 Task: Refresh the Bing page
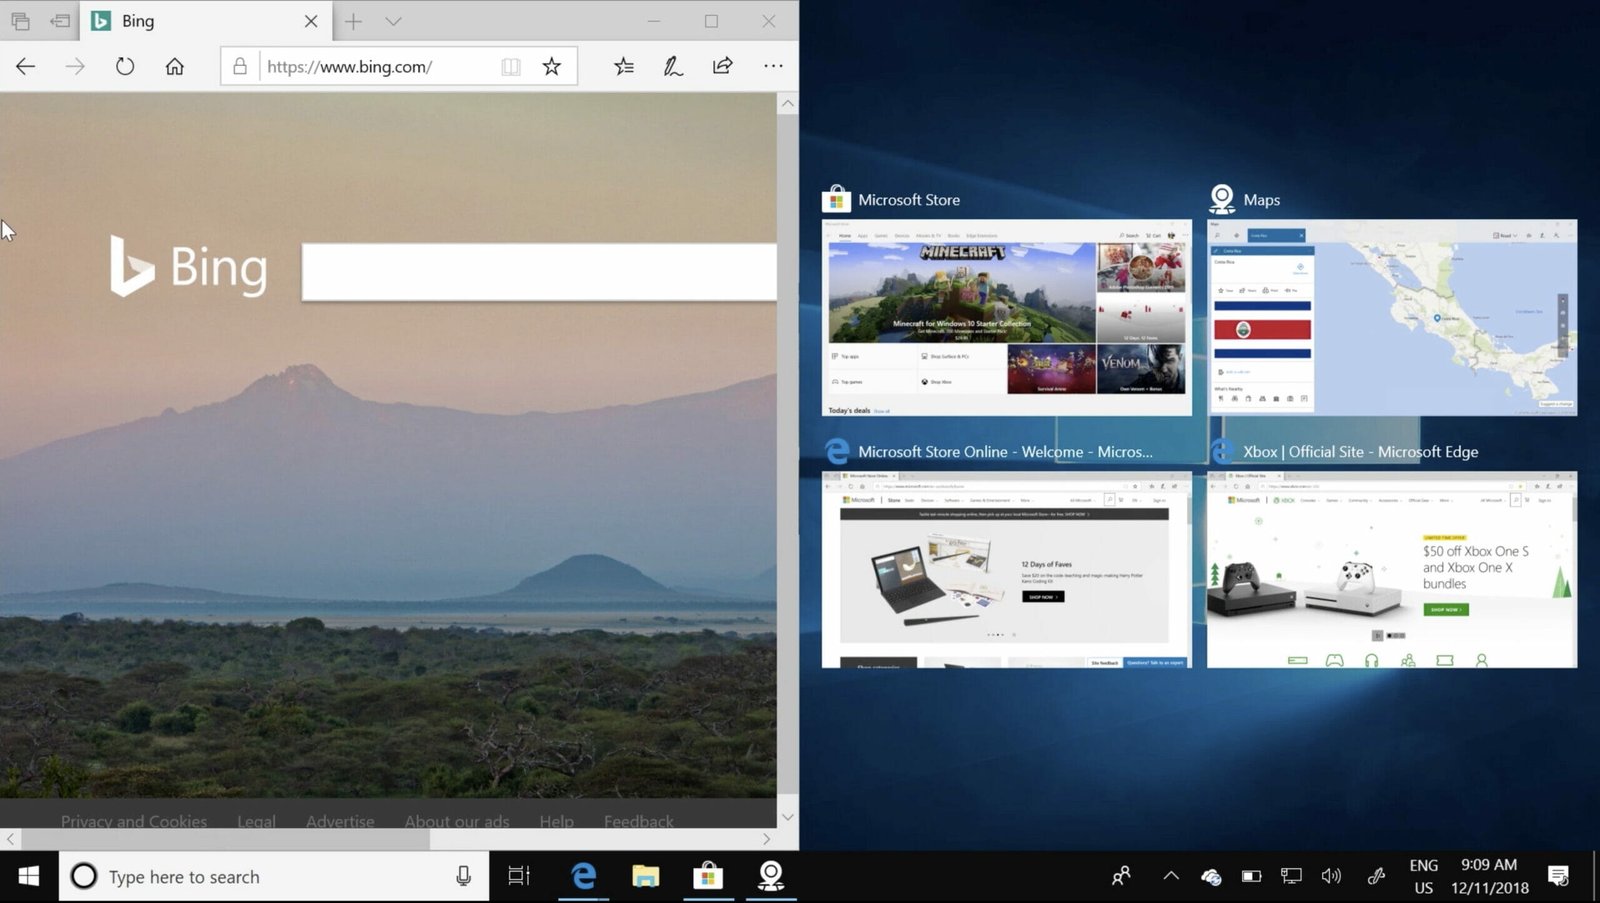coord(125,66)
